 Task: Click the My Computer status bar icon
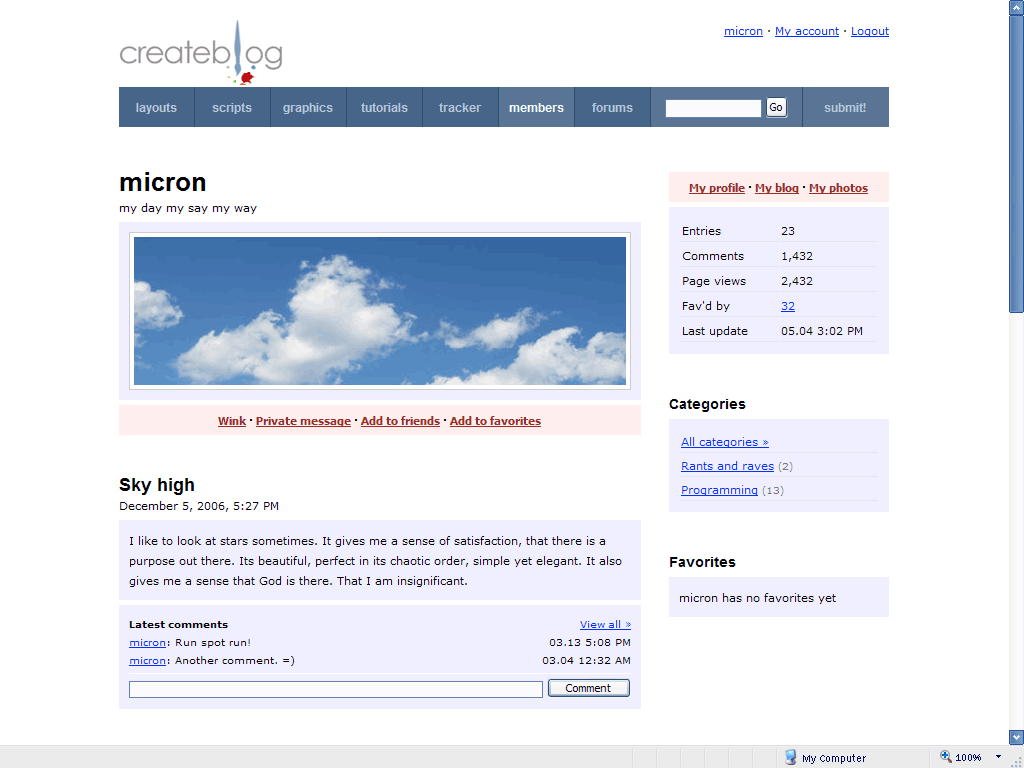tap(790, 757)
